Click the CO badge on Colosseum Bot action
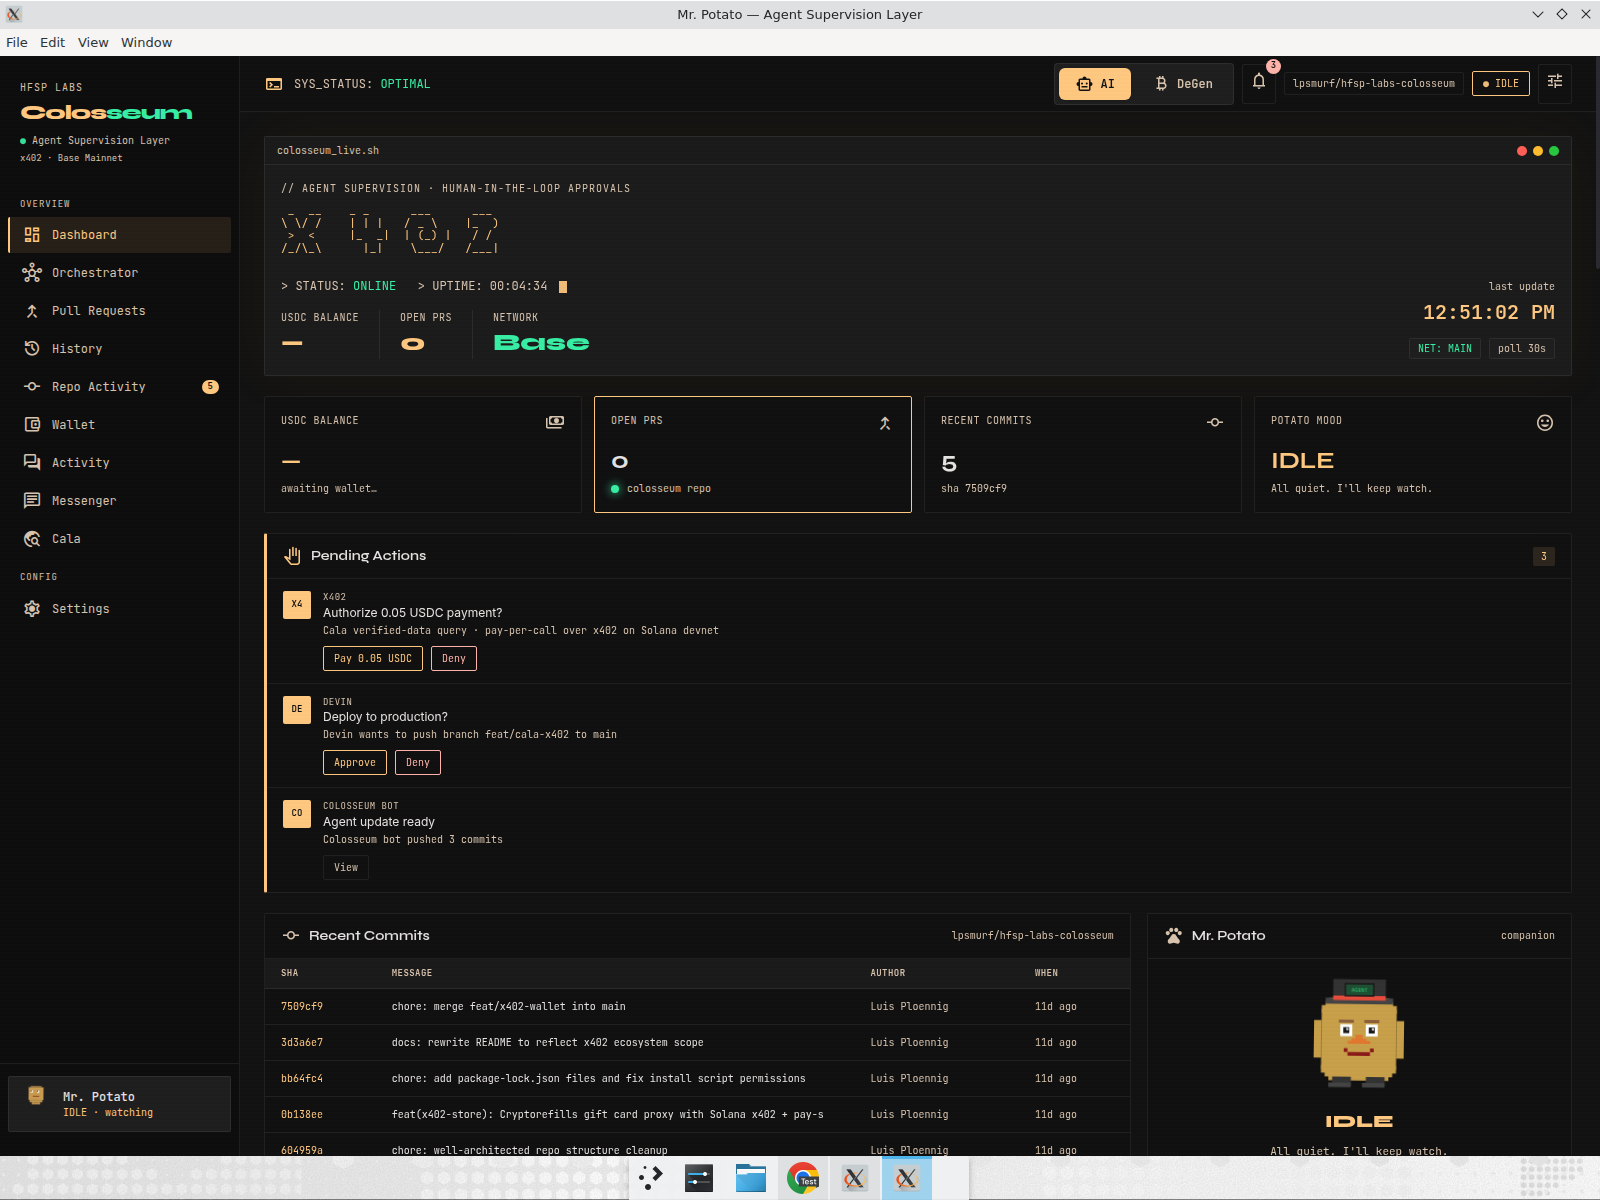 tap(297, 813)
